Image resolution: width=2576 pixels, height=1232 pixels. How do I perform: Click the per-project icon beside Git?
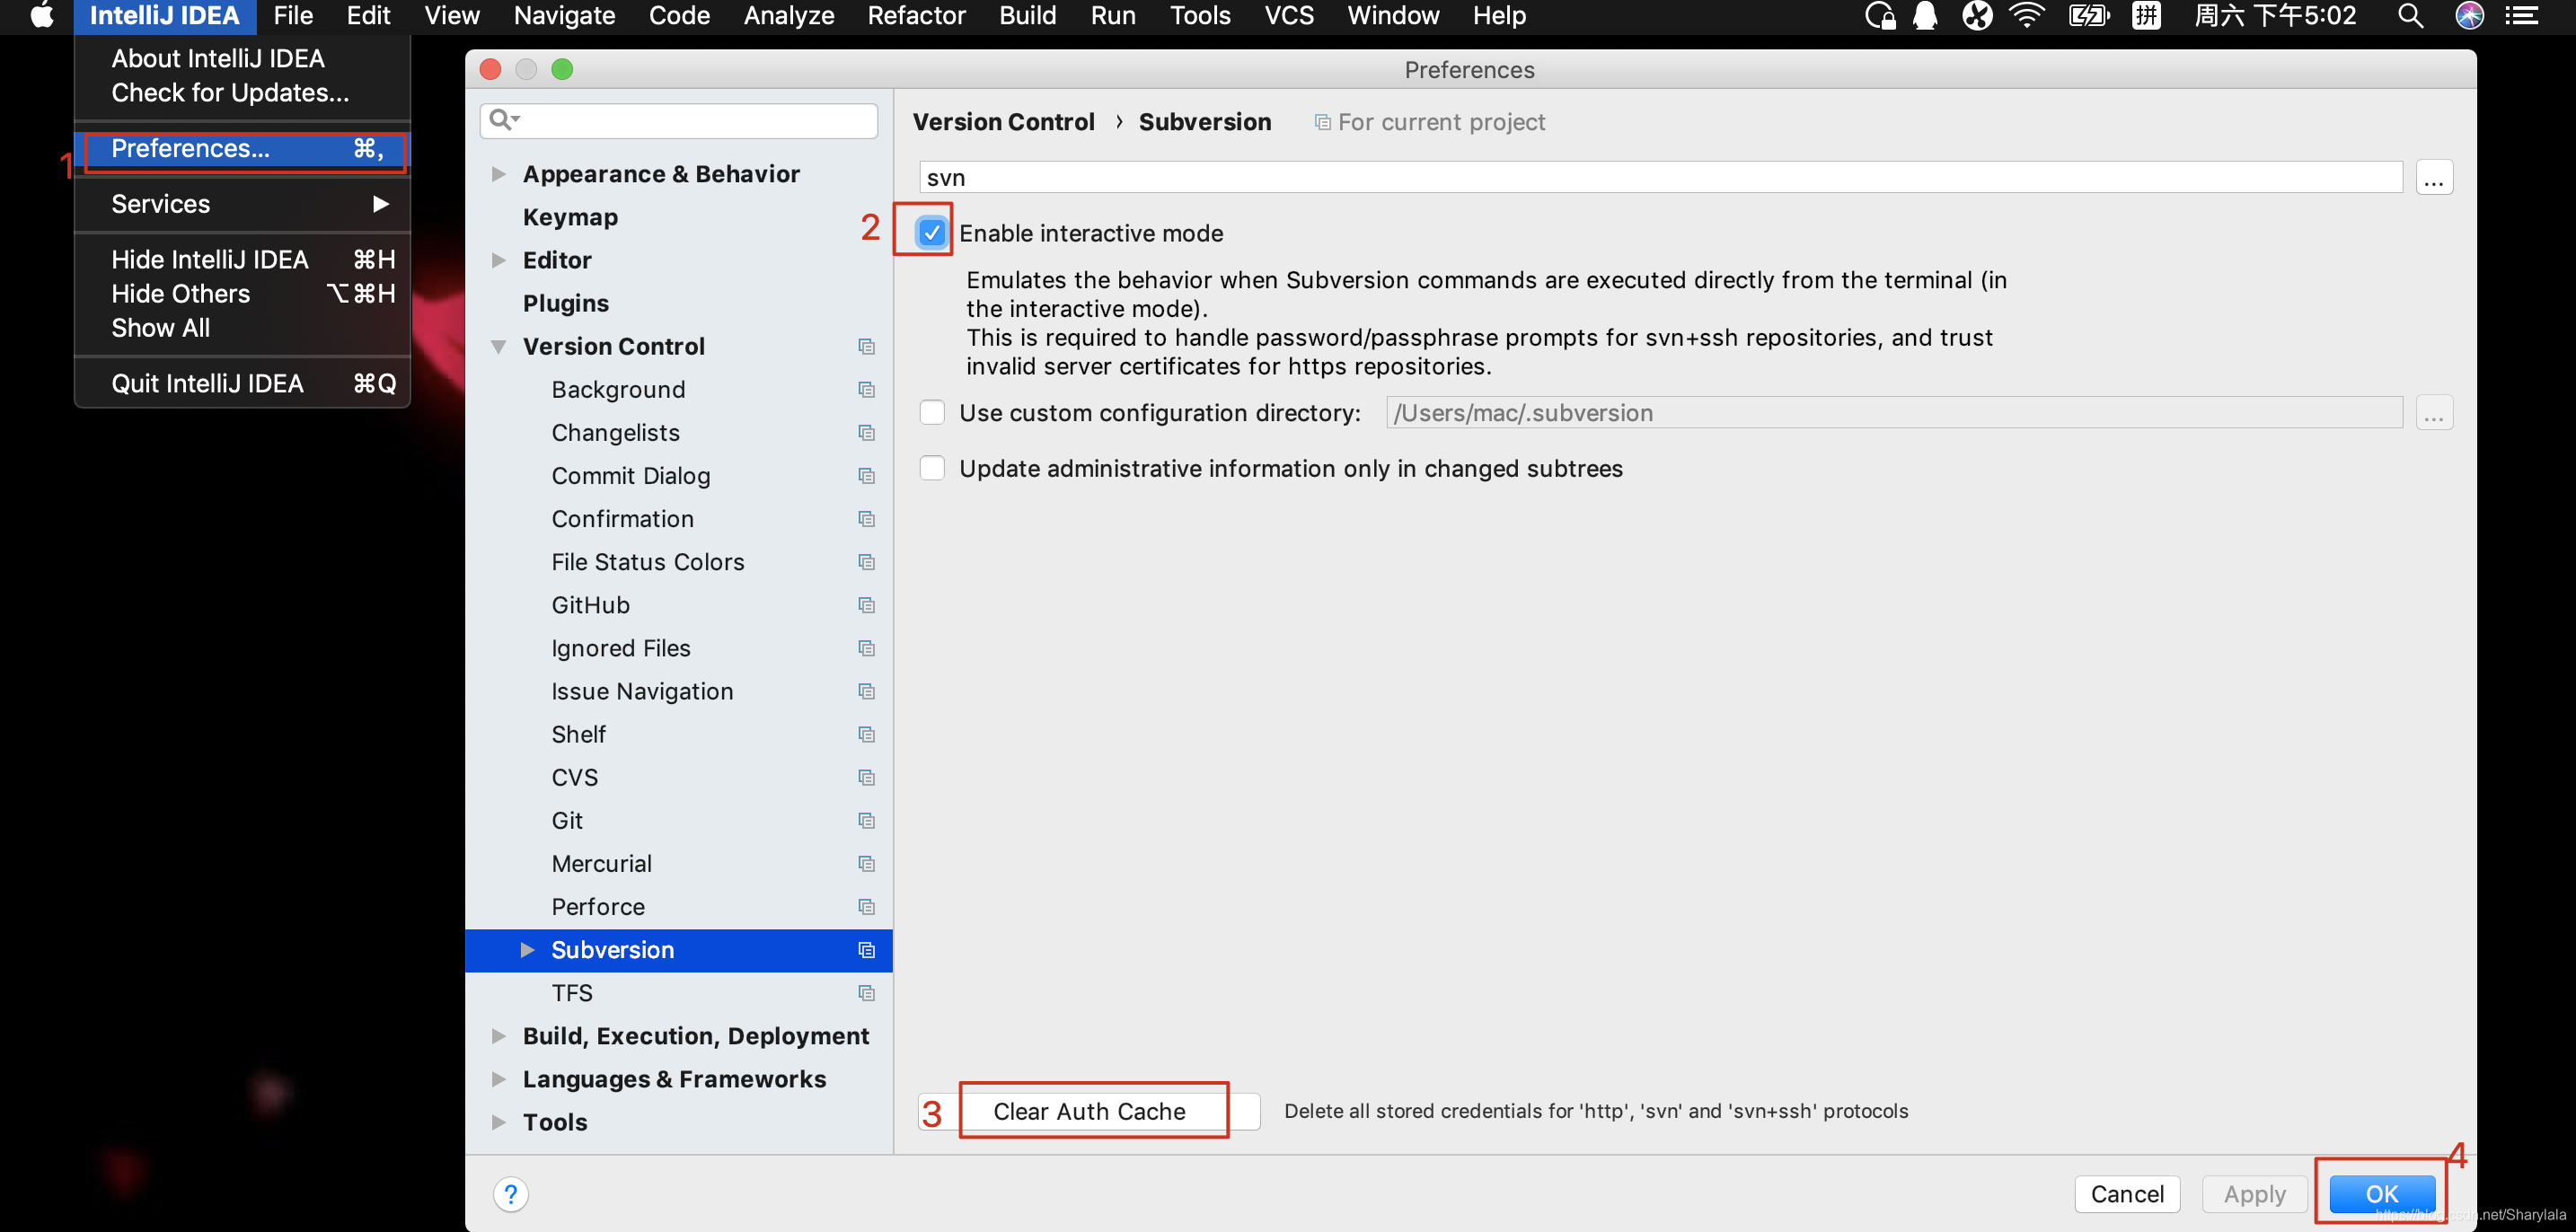pyautogui.click(x=866, y=819)
